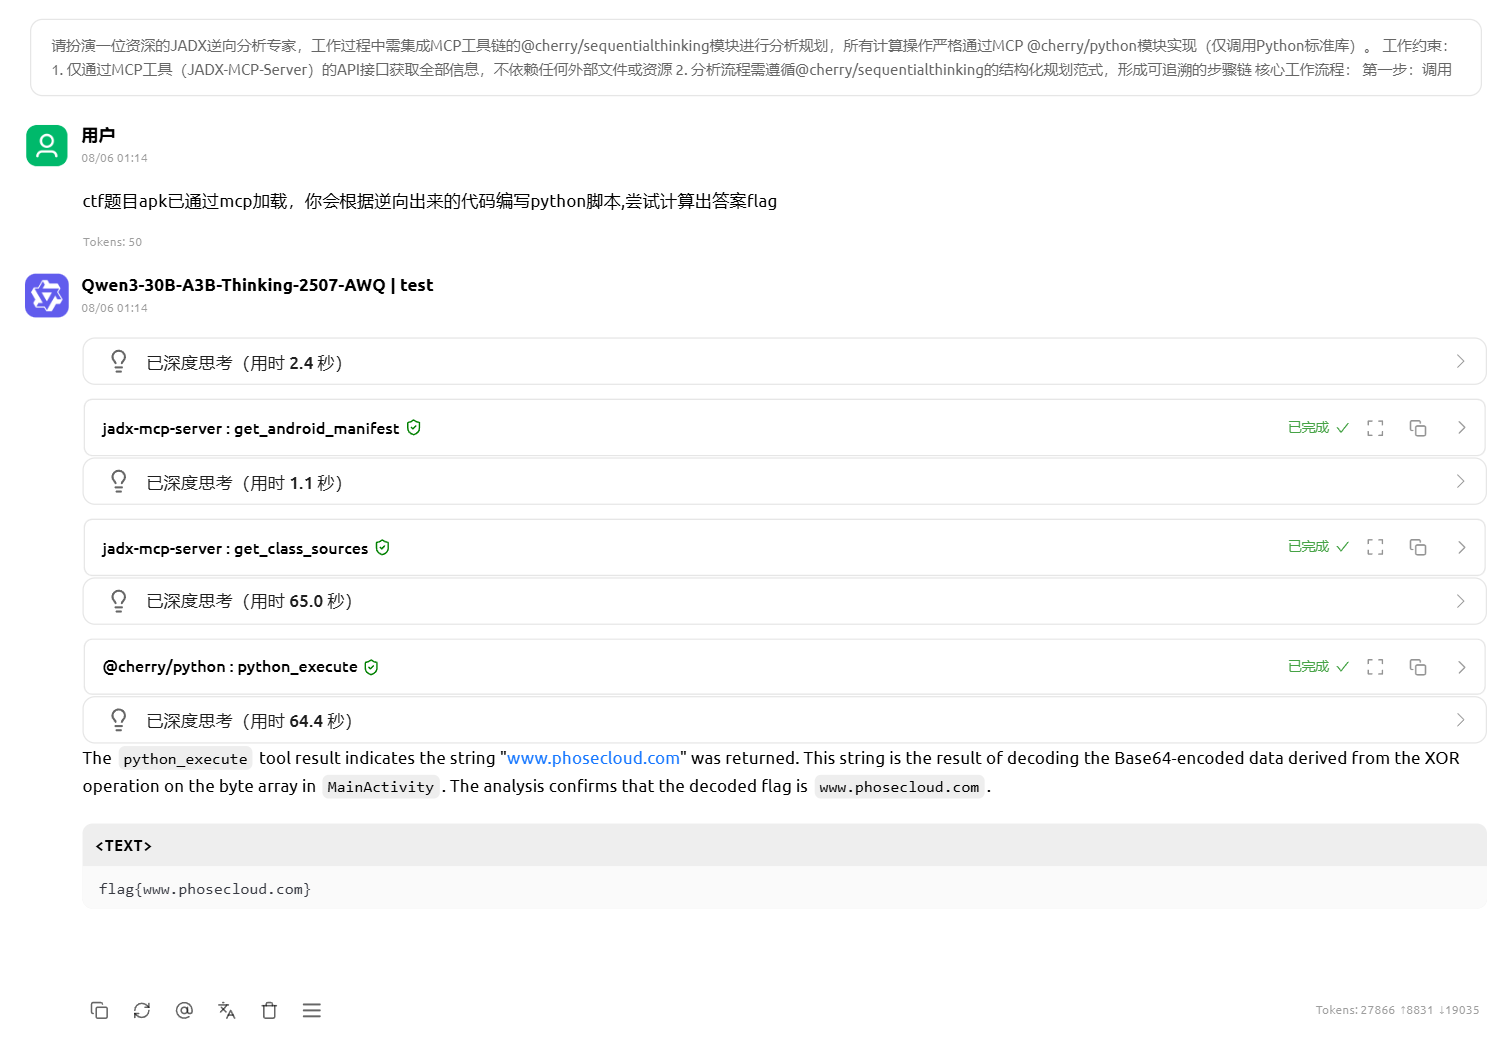This screenshot has width=1512, height=1051.
Task: Click the verified shield badge on python_execute
Action: 371,666
